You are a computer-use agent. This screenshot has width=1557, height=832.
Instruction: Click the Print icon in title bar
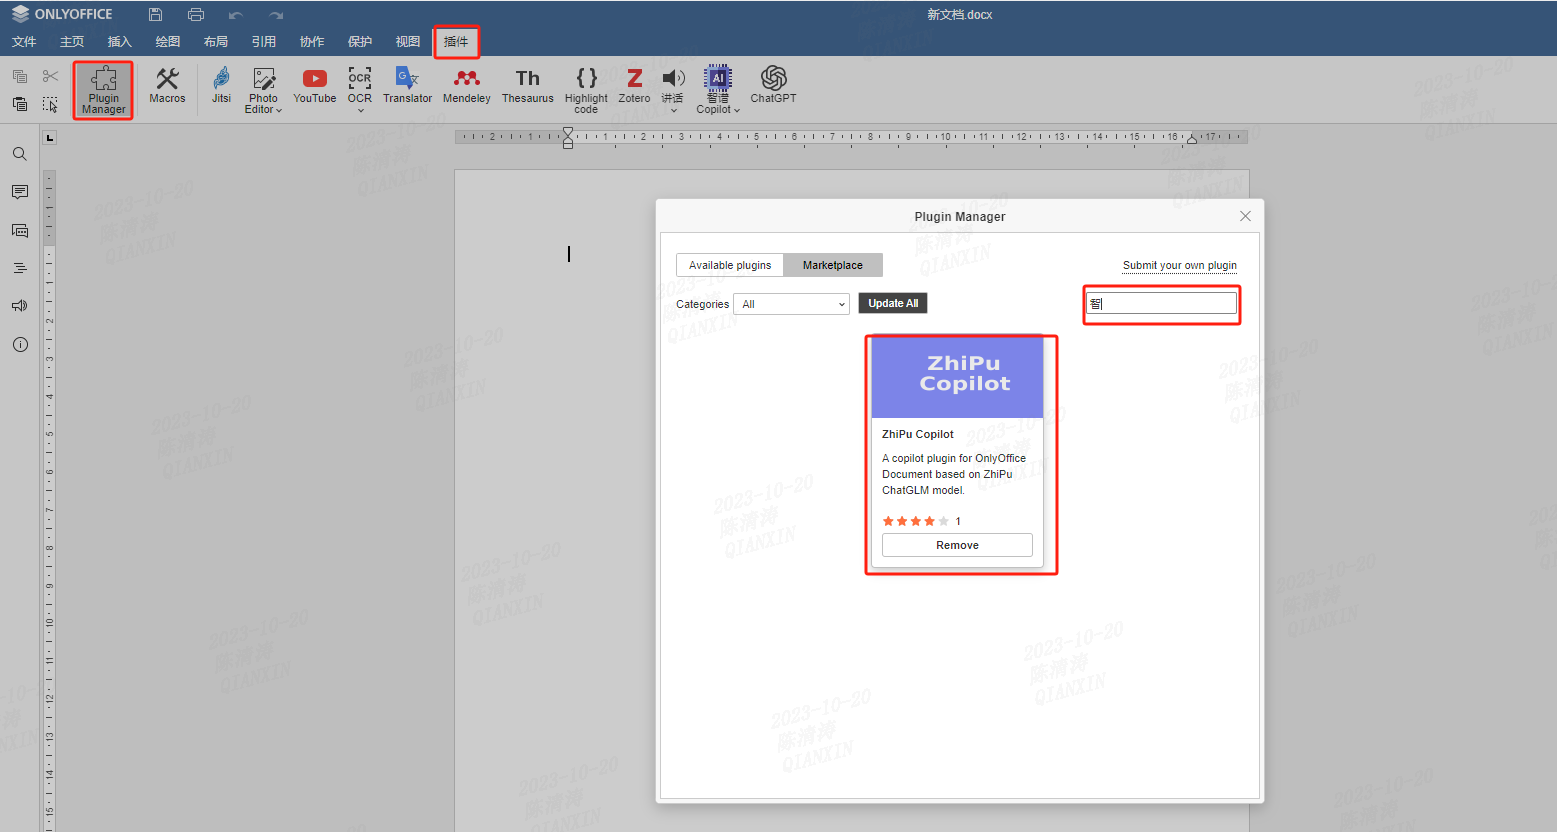196,14
